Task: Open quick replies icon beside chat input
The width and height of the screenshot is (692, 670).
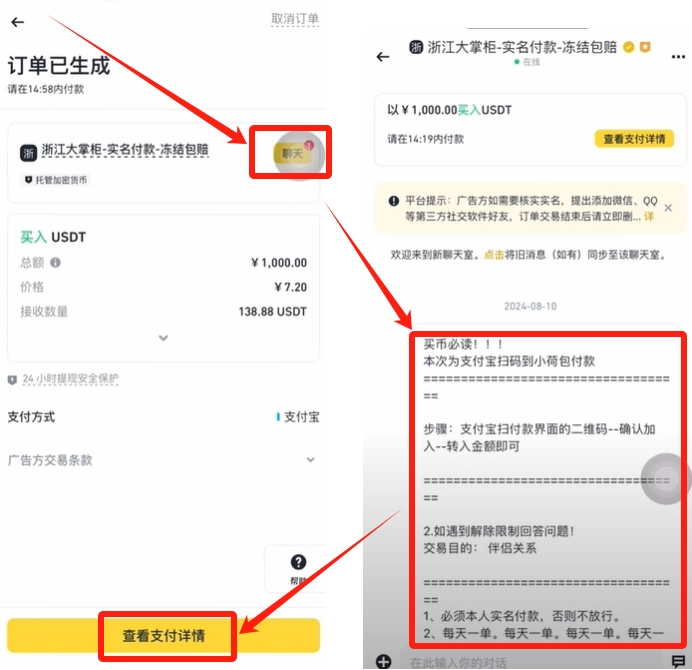Action: coord(678,661)
